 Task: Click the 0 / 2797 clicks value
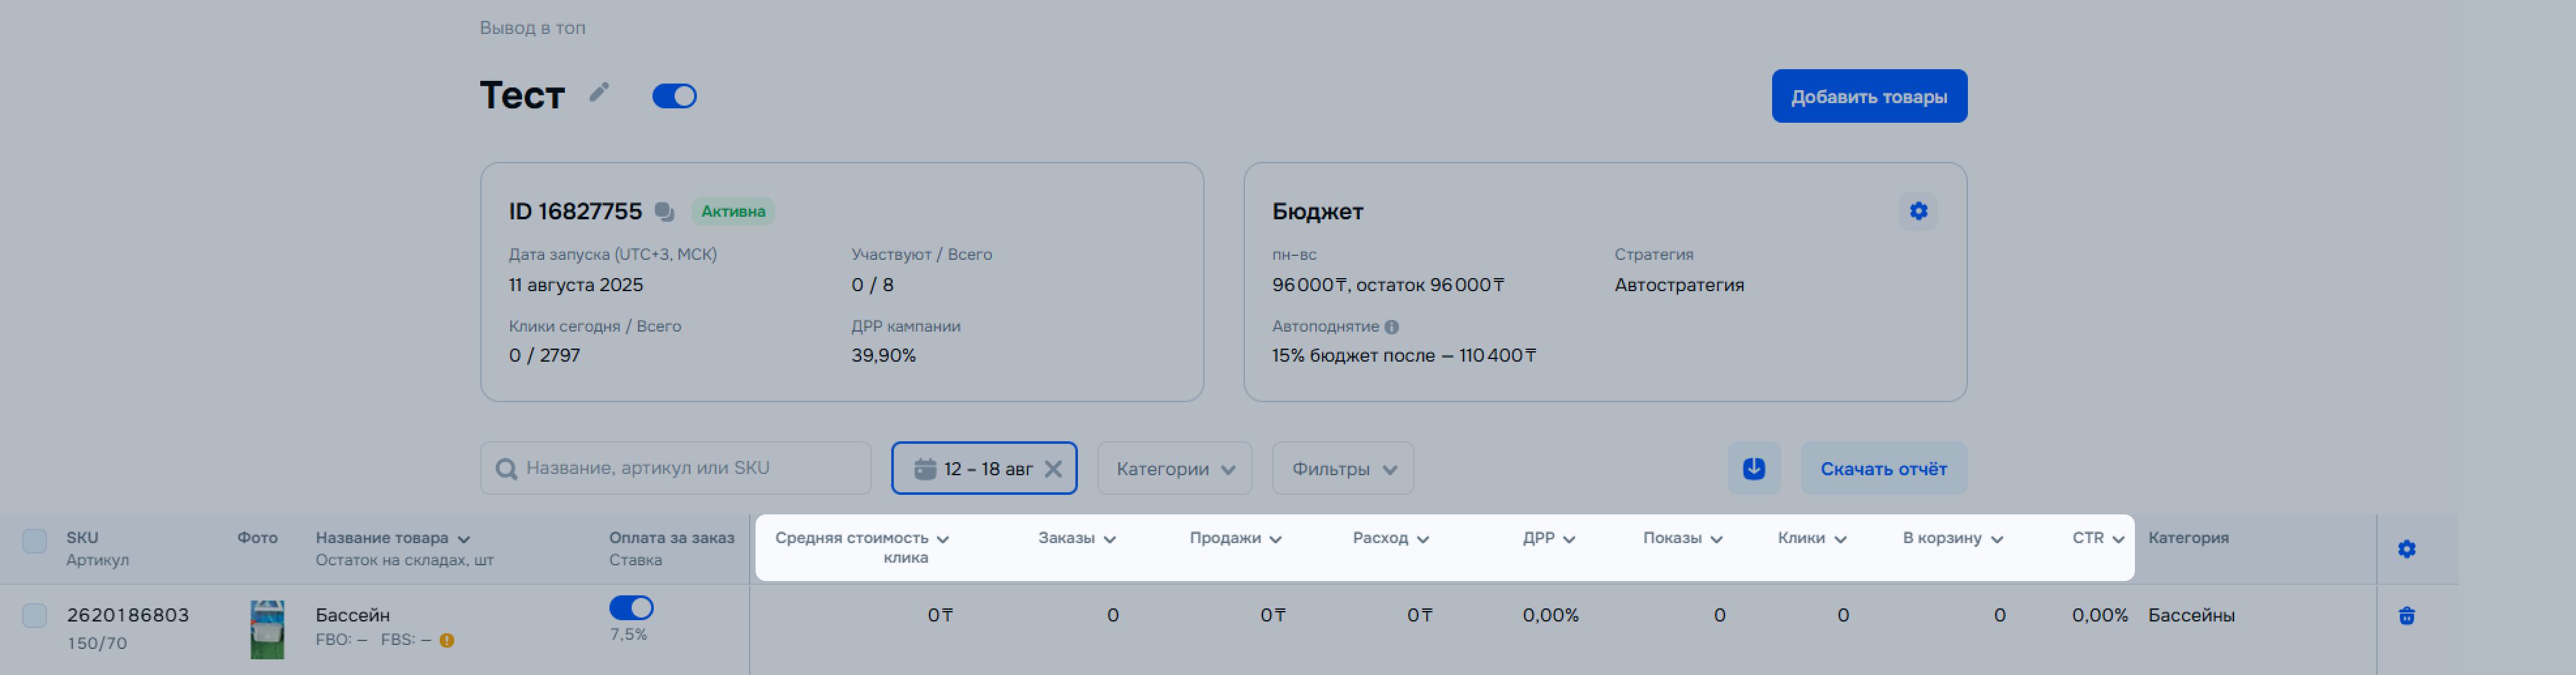[x=544, y=356]
